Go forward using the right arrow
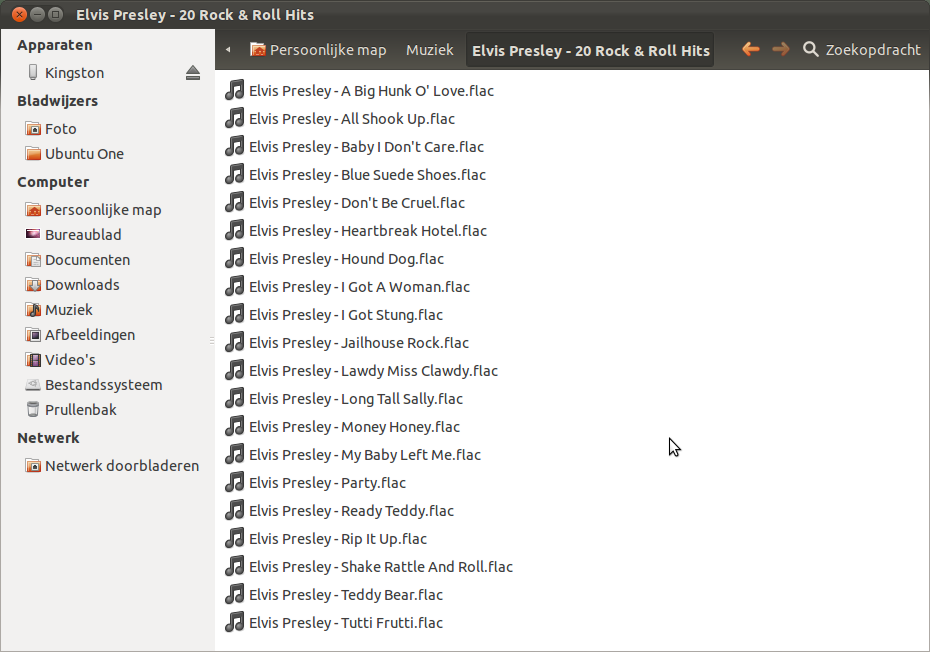The height and width of the screenshot is (652, 930). 780,49
